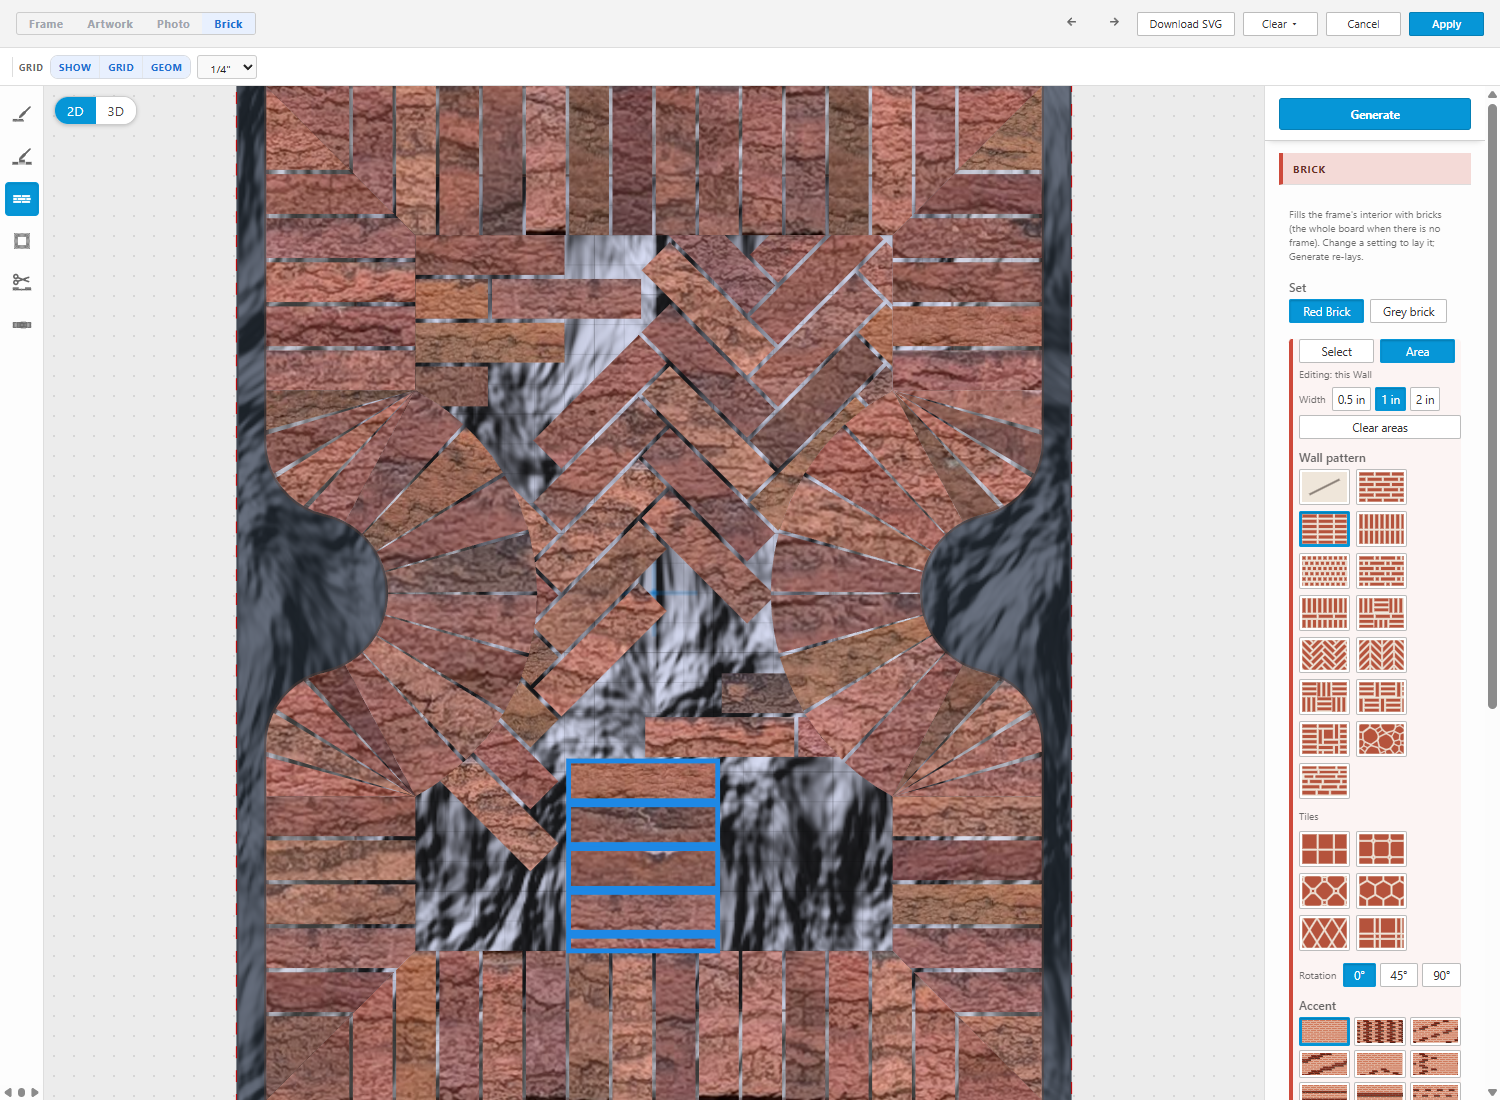This screenshot has height=1100, width=1500.
Task: Toggle the grid SHOW option
Action: pyautogui.click(x=75, y=68)
